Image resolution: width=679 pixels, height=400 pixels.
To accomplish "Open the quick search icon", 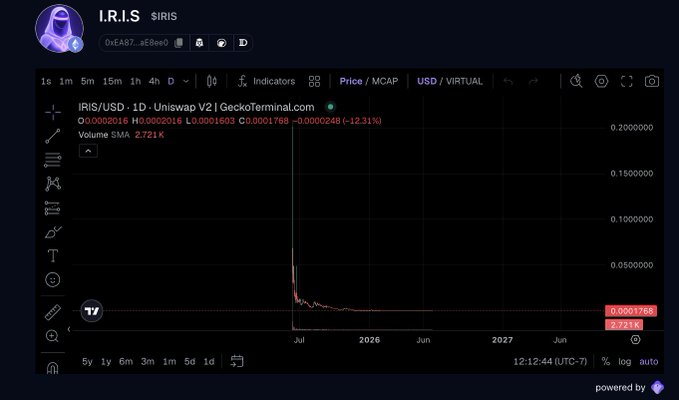I will [576, 81].
